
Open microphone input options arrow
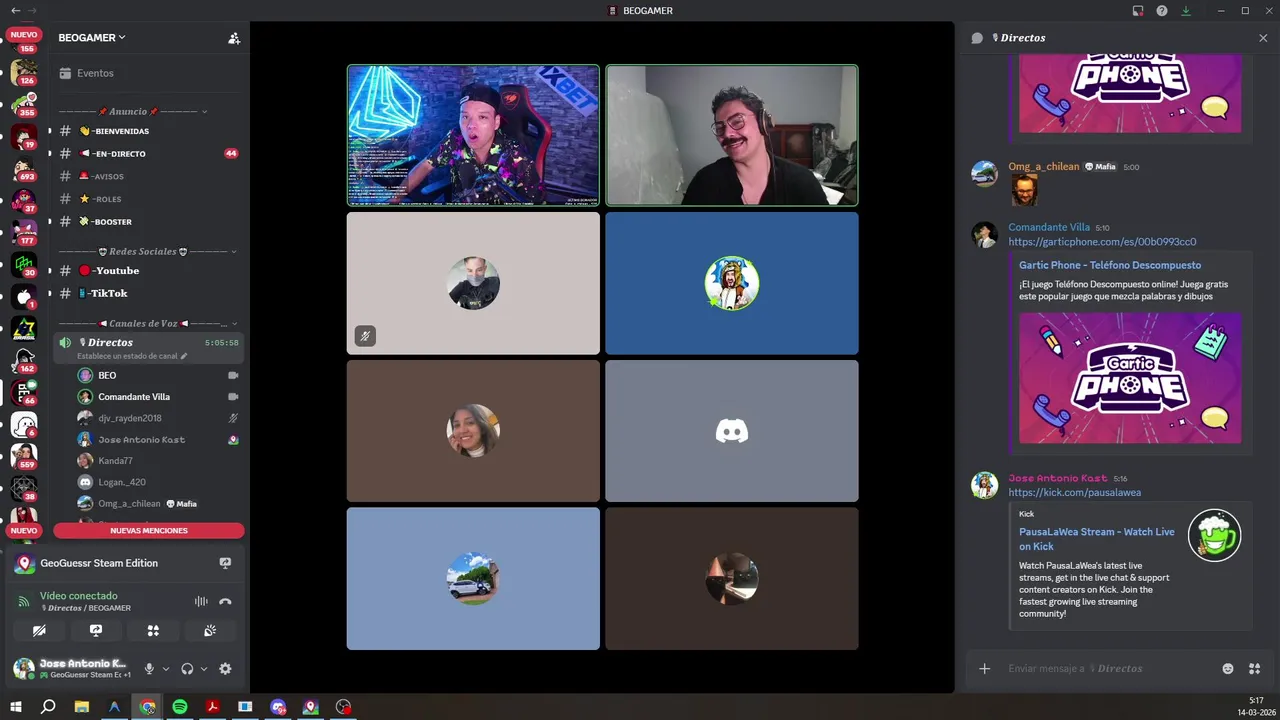165,669
